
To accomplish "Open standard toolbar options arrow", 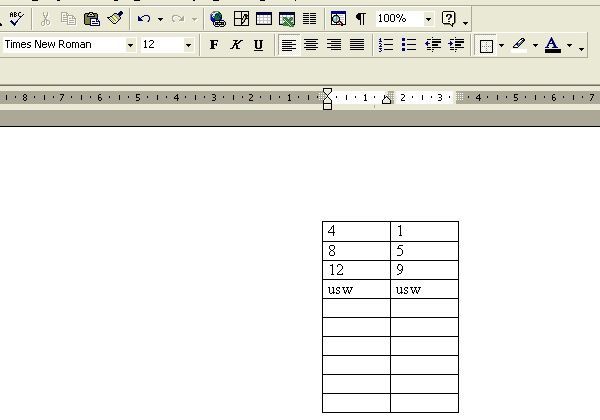I will pos(465,22).
